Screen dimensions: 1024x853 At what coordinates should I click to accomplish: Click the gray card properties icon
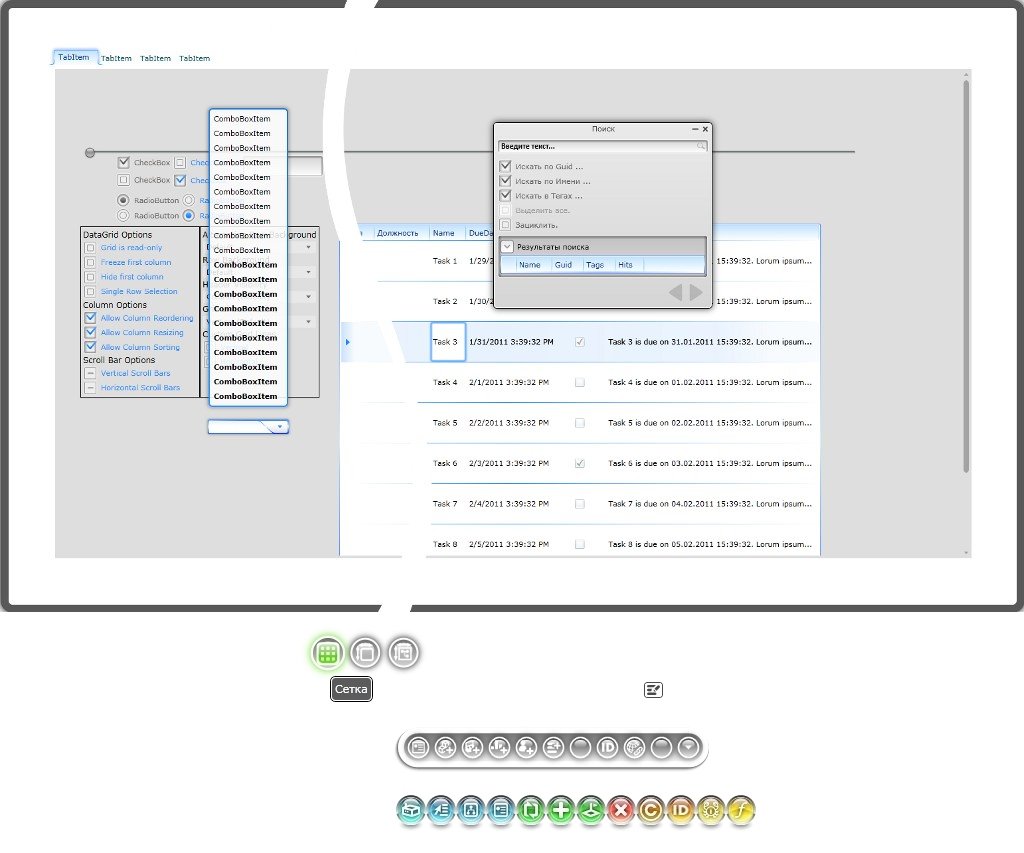click(x=418, y=747)
